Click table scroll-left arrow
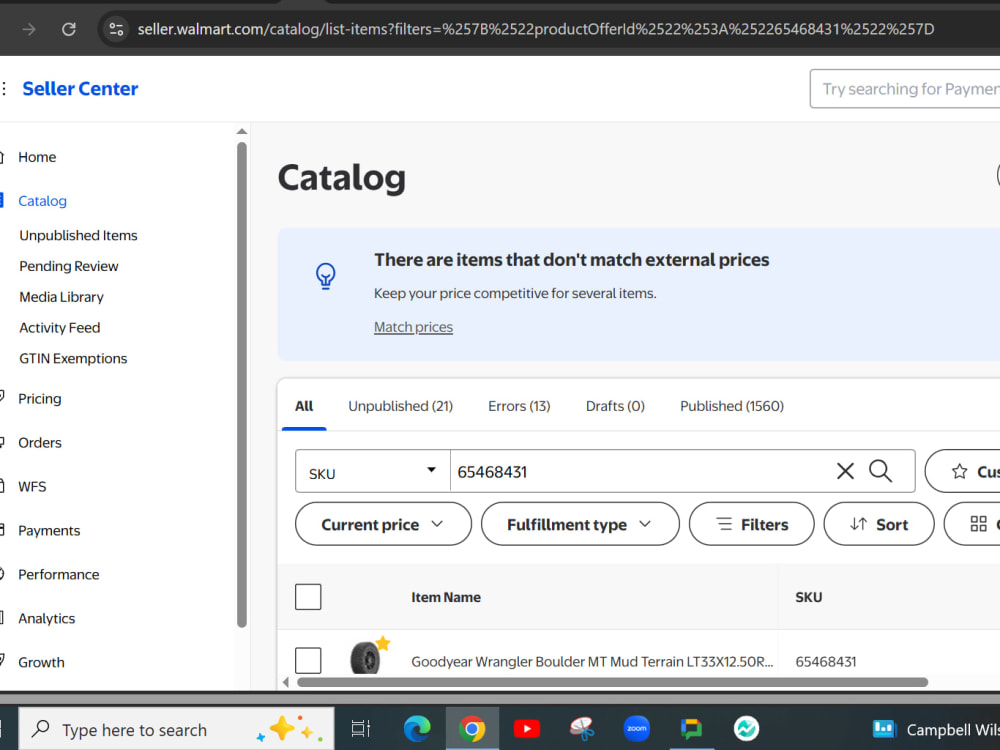 [x=286, y=682]
